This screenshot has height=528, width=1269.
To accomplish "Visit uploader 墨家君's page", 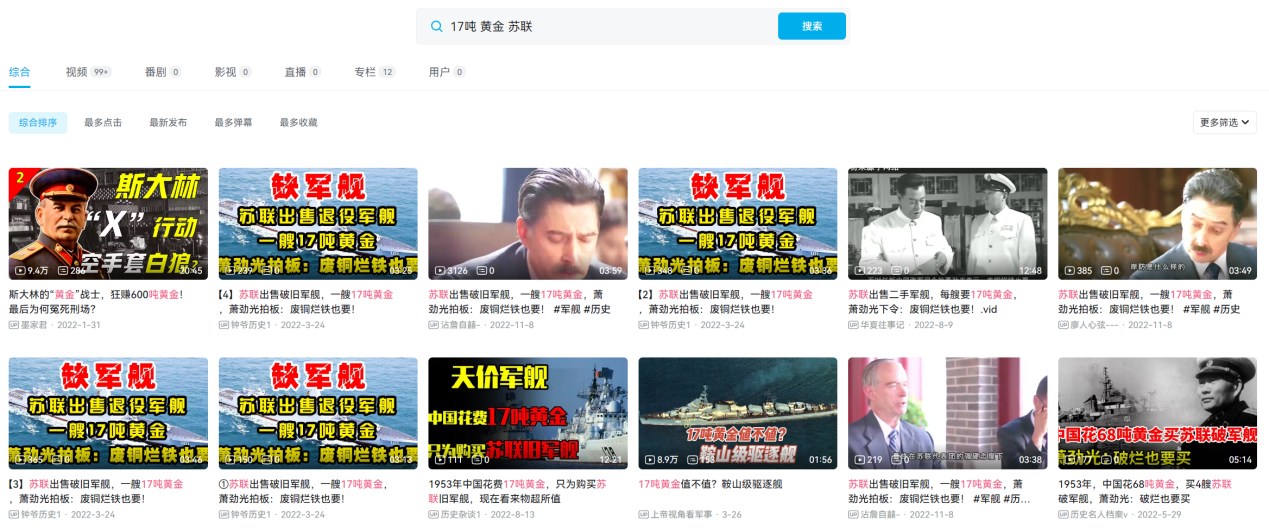I will (35, 325).
